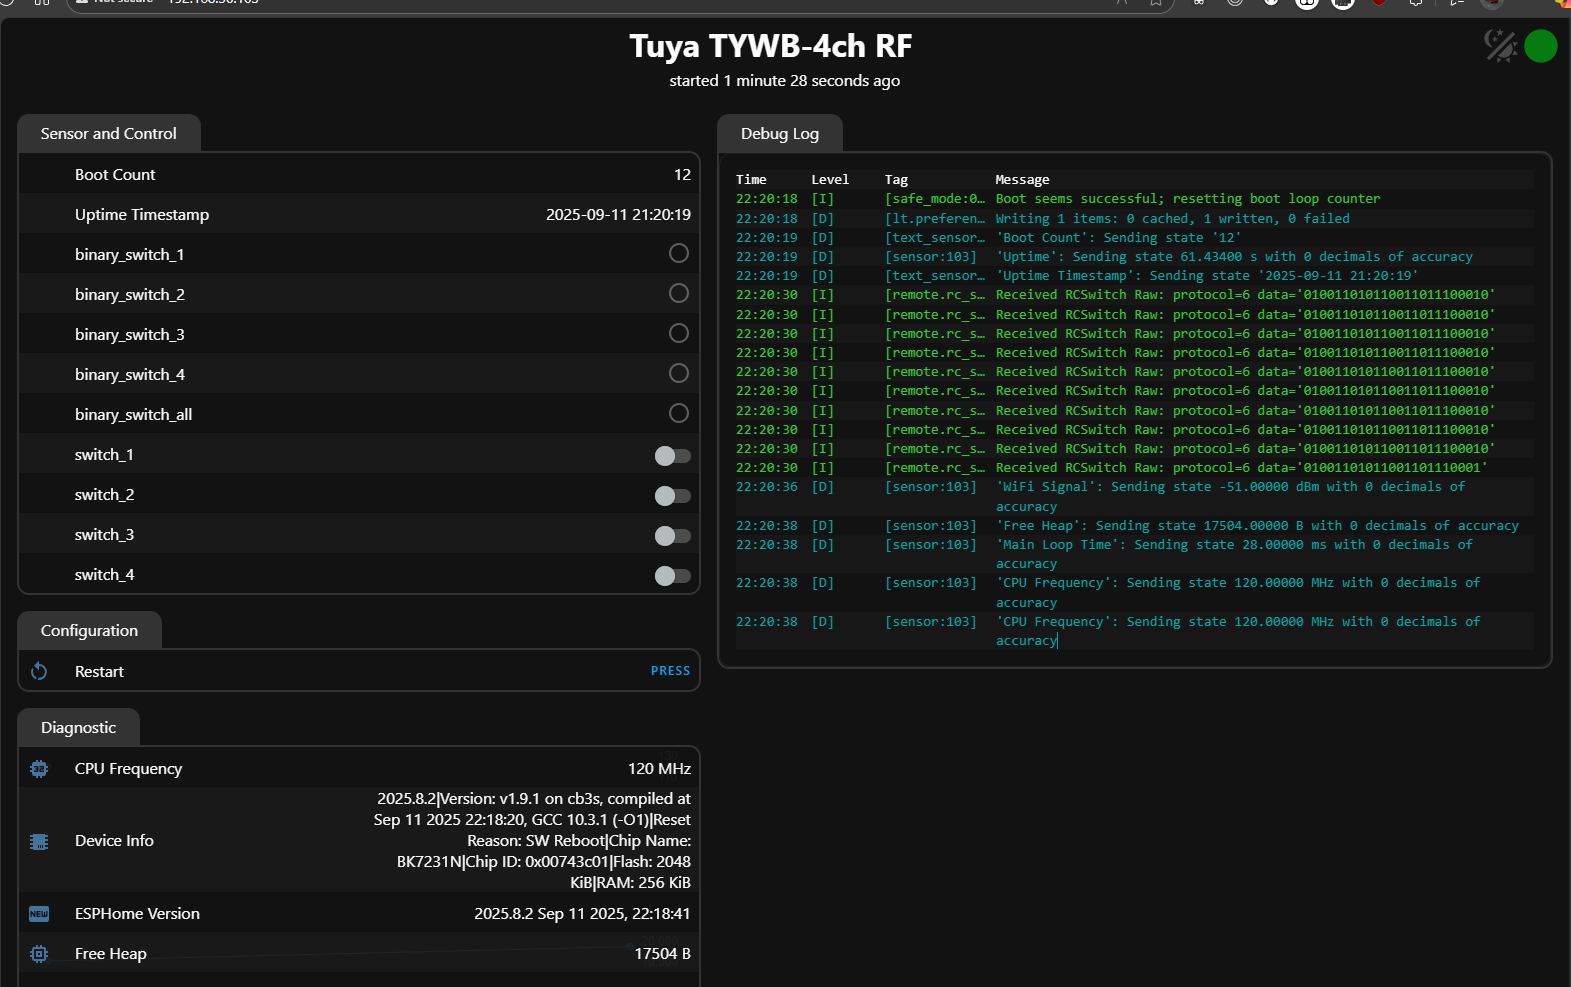Turn on the switch_1 toggle

click(672, 456)
